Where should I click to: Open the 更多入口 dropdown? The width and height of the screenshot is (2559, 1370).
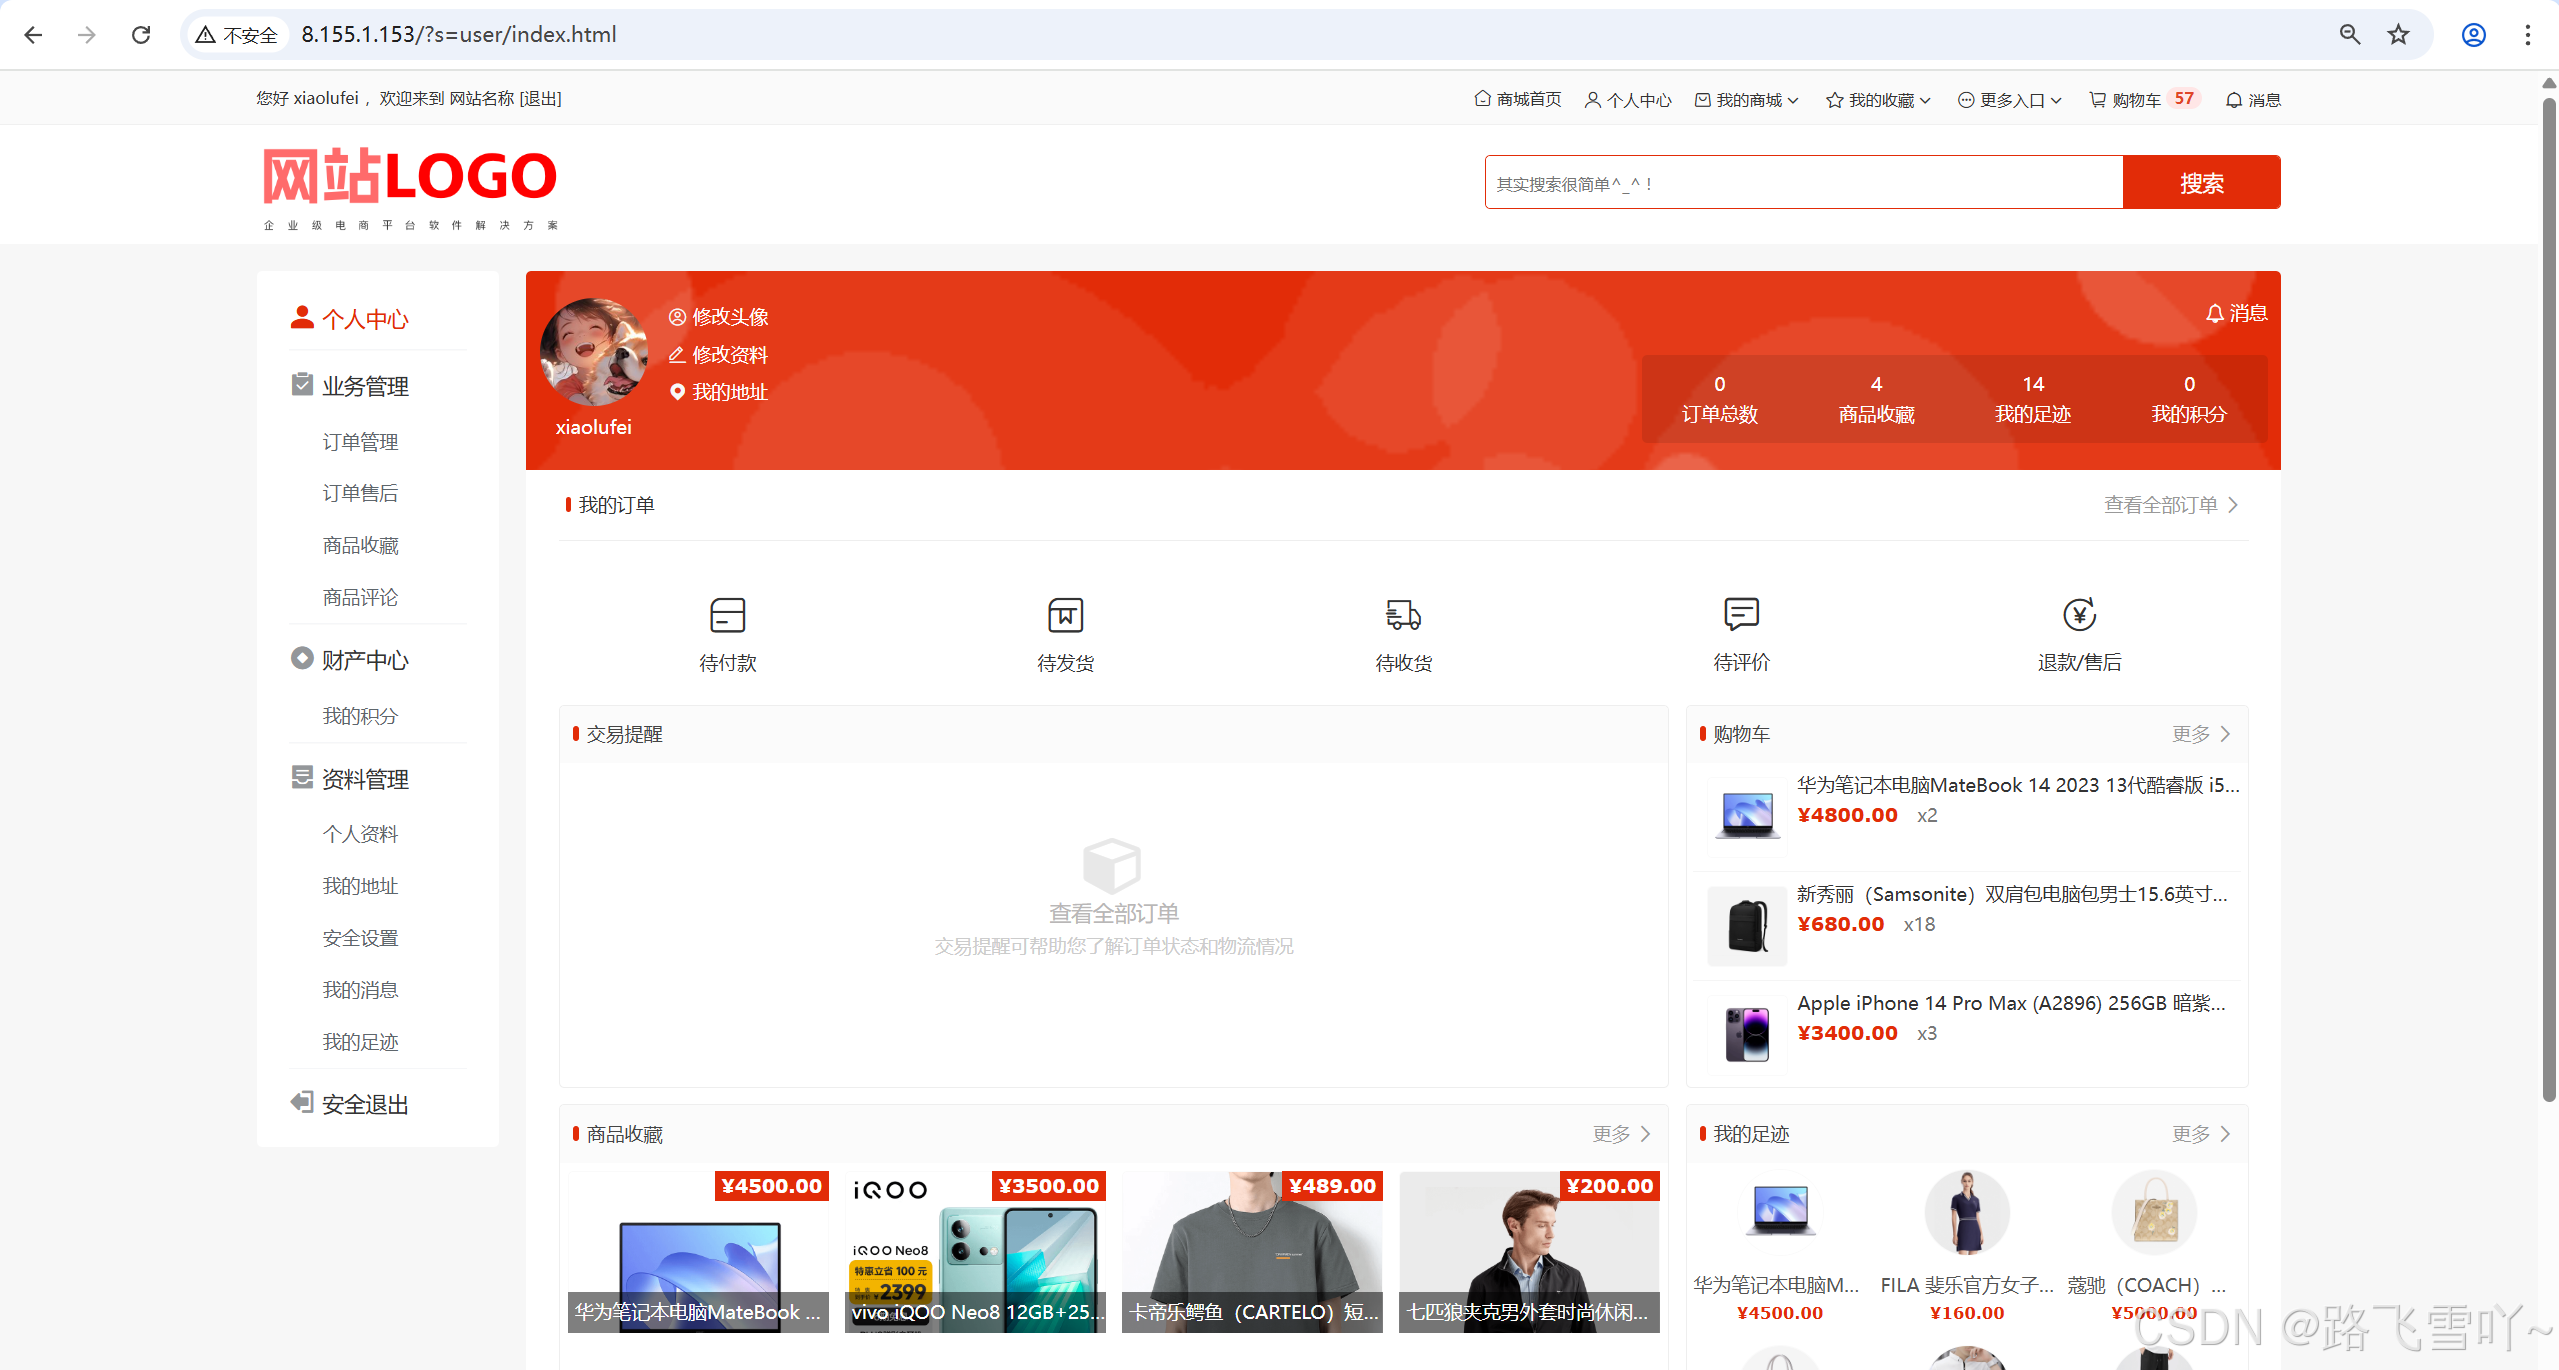[2010, 100]
